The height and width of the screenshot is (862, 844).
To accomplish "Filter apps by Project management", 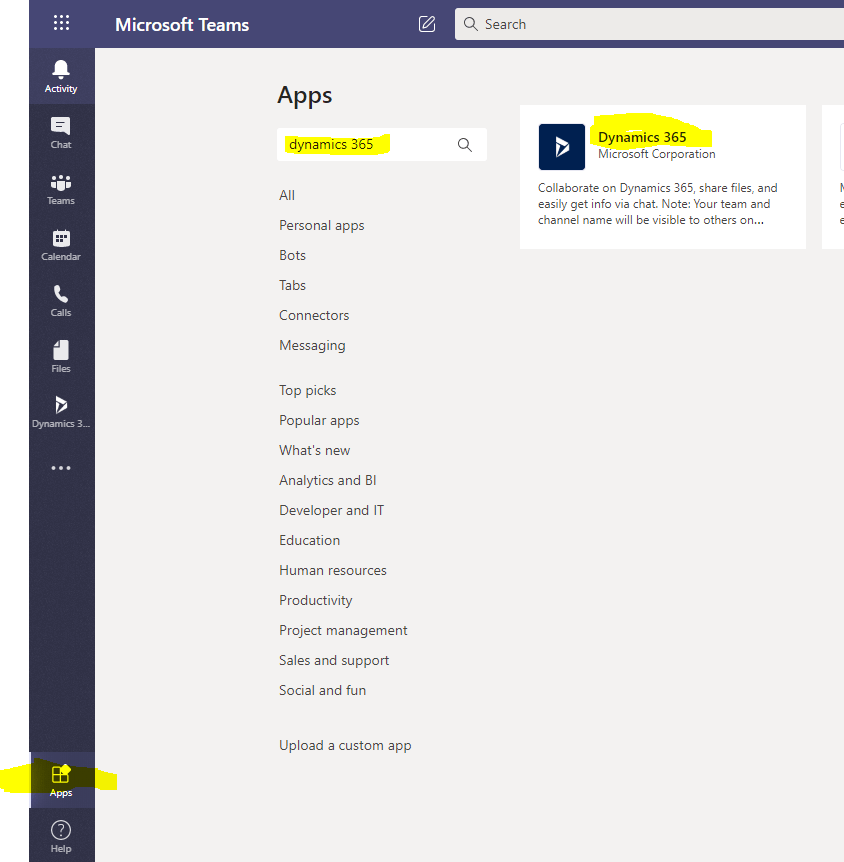I will coord(343,630).
